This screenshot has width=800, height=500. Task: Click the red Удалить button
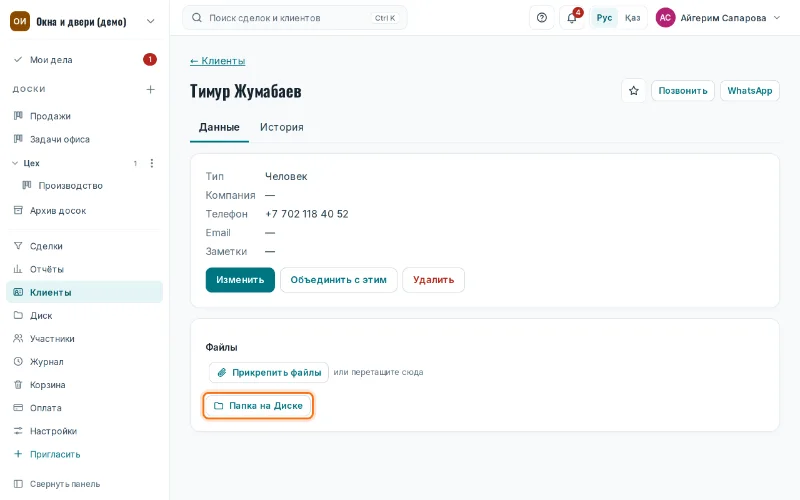(433, 280)
